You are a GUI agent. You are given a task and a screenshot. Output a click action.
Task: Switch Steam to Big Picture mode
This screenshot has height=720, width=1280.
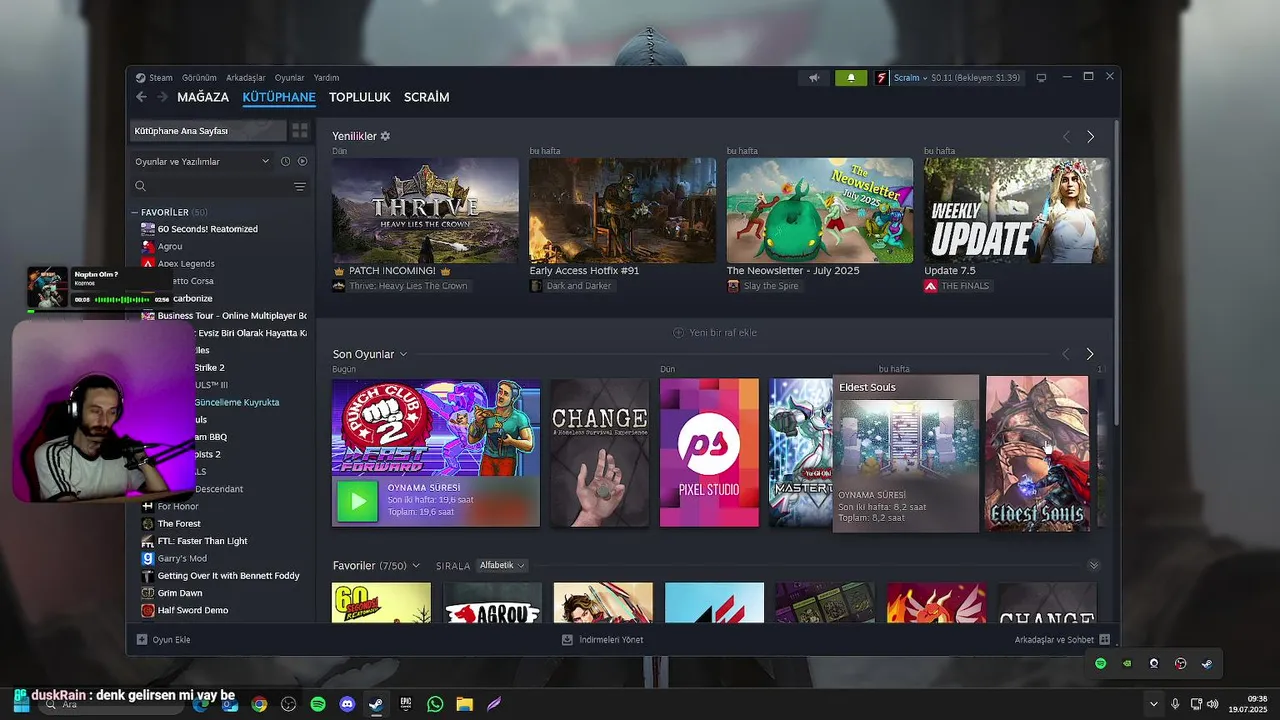coord(1041,77)
